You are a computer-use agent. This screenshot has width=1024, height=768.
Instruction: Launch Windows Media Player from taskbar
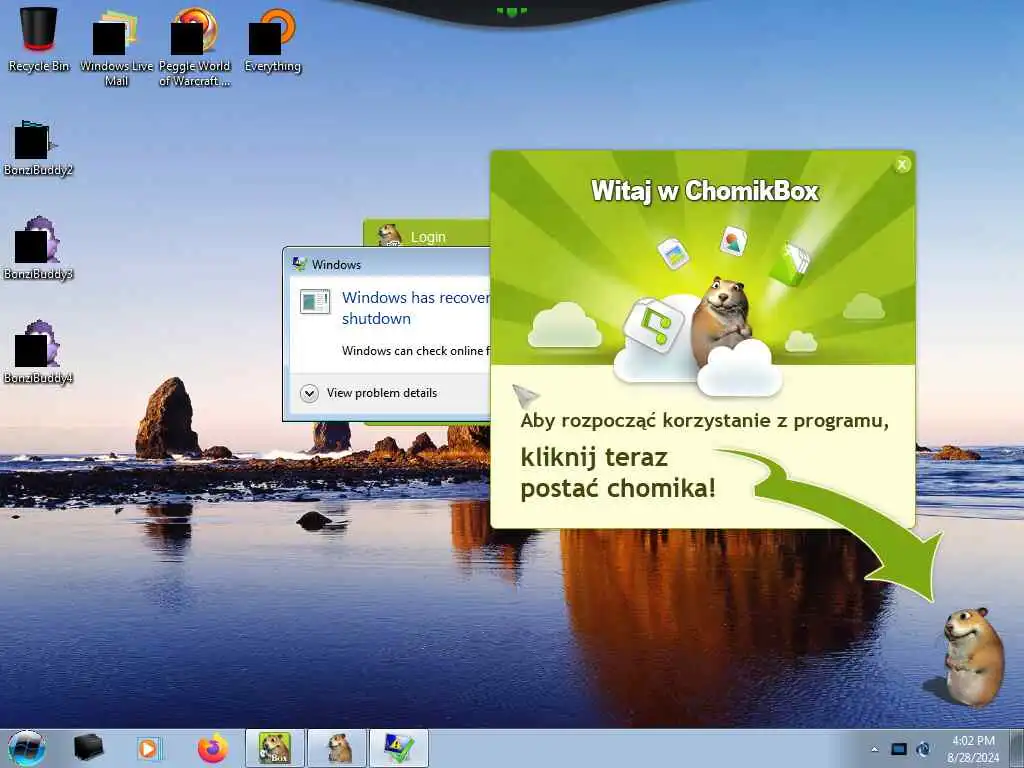pyautogui.click(x=149, y=748)
